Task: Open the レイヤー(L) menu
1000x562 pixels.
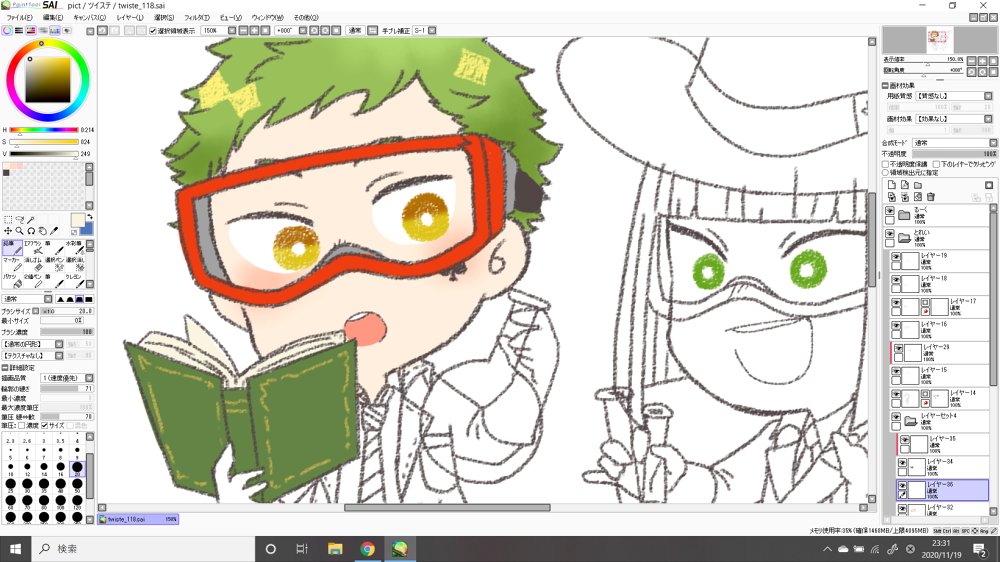Action: click(x=129, y=17)
